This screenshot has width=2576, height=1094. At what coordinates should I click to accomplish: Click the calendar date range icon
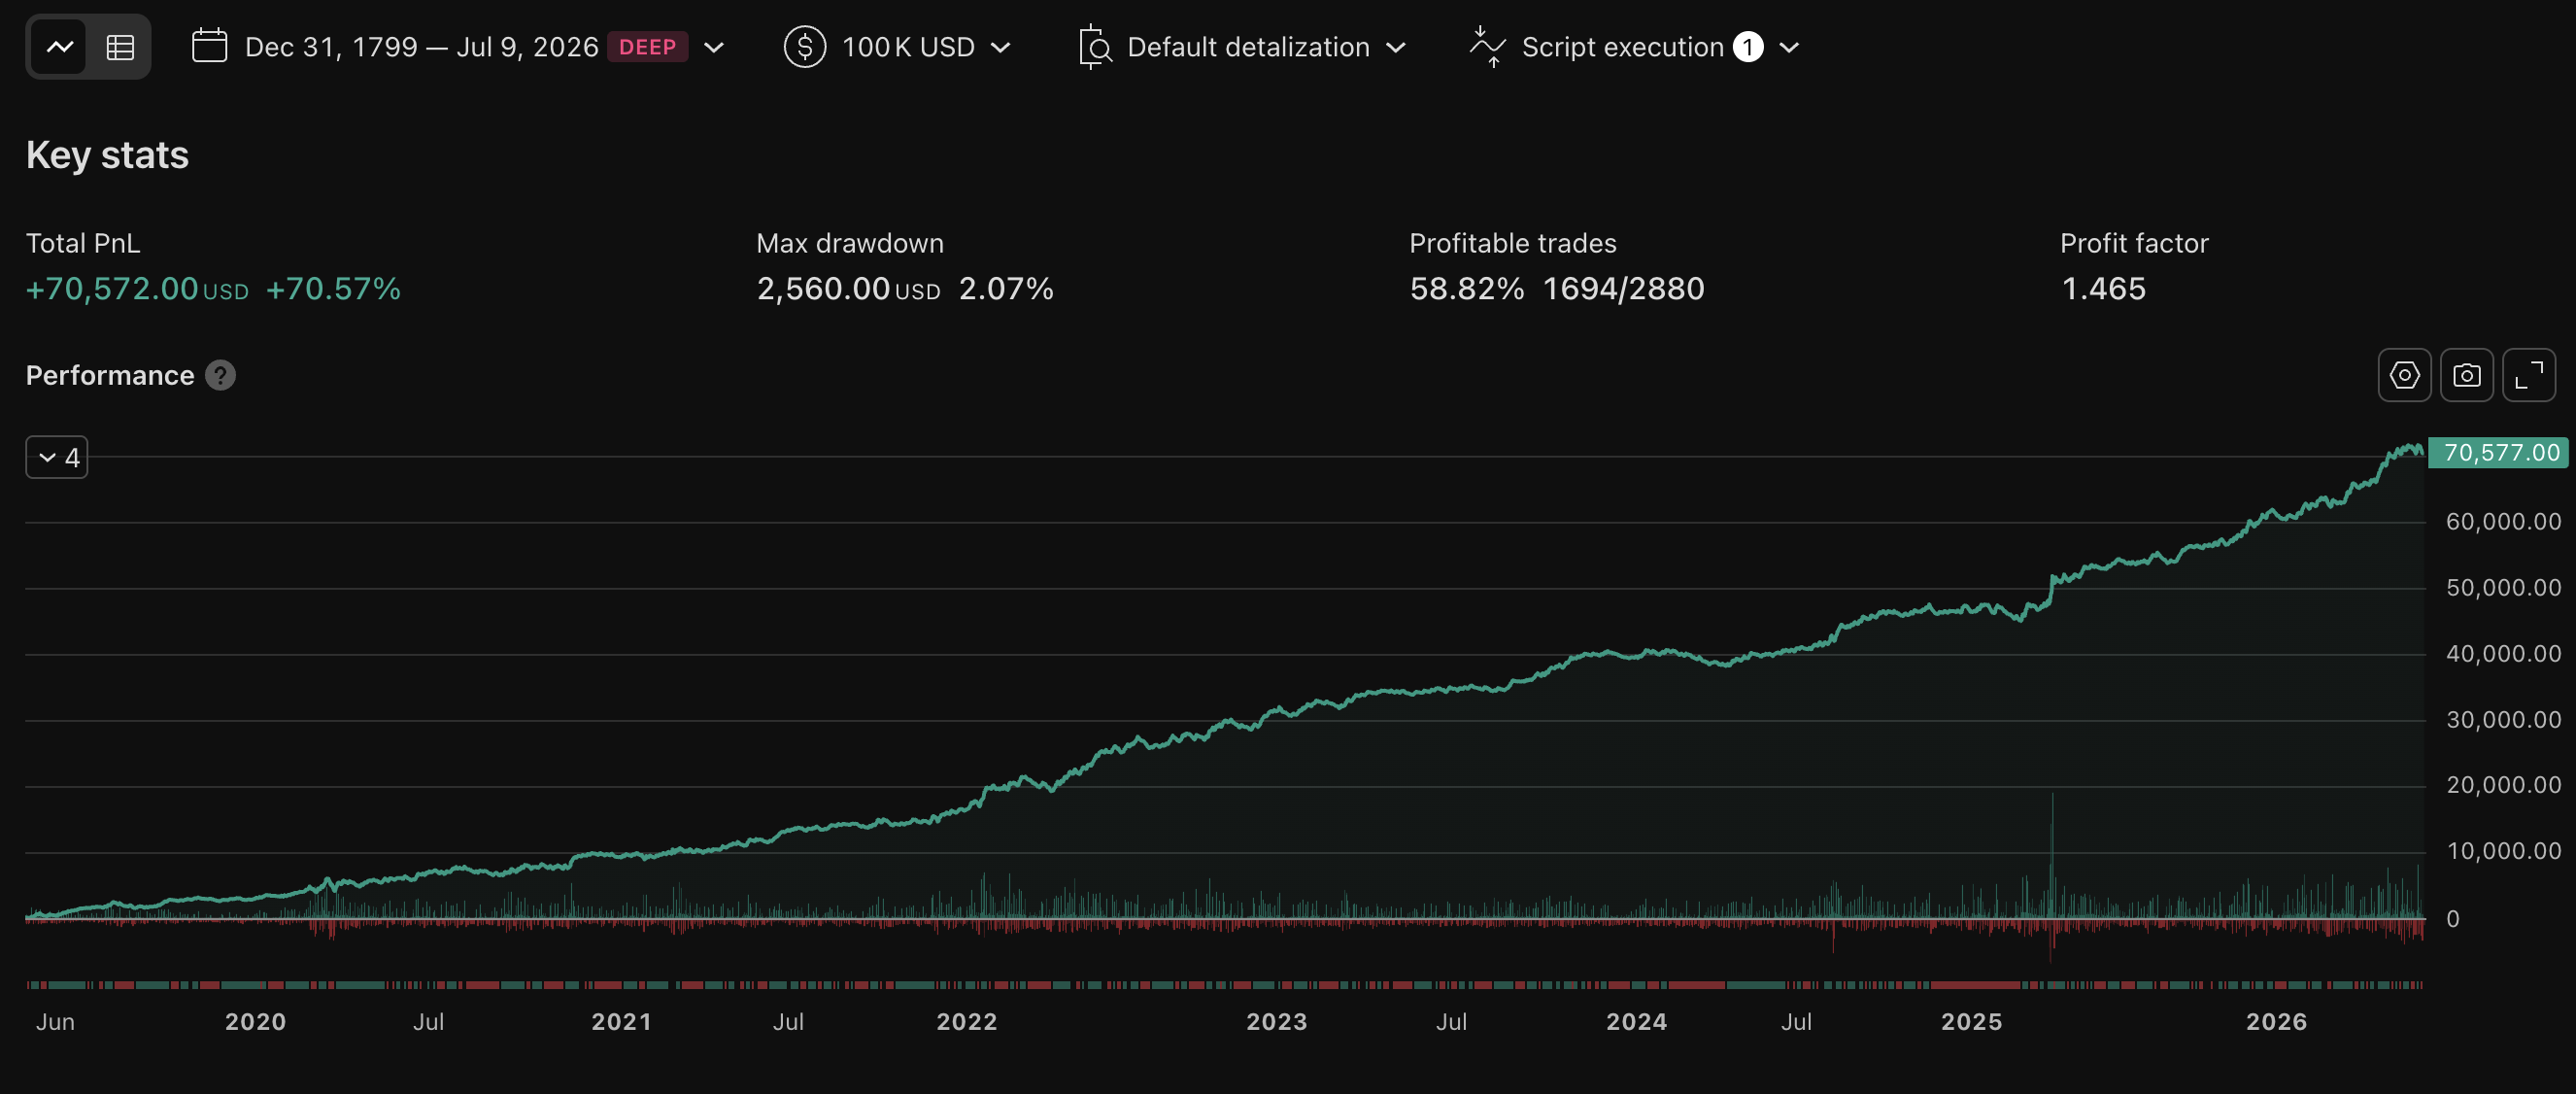click(209, 46)
